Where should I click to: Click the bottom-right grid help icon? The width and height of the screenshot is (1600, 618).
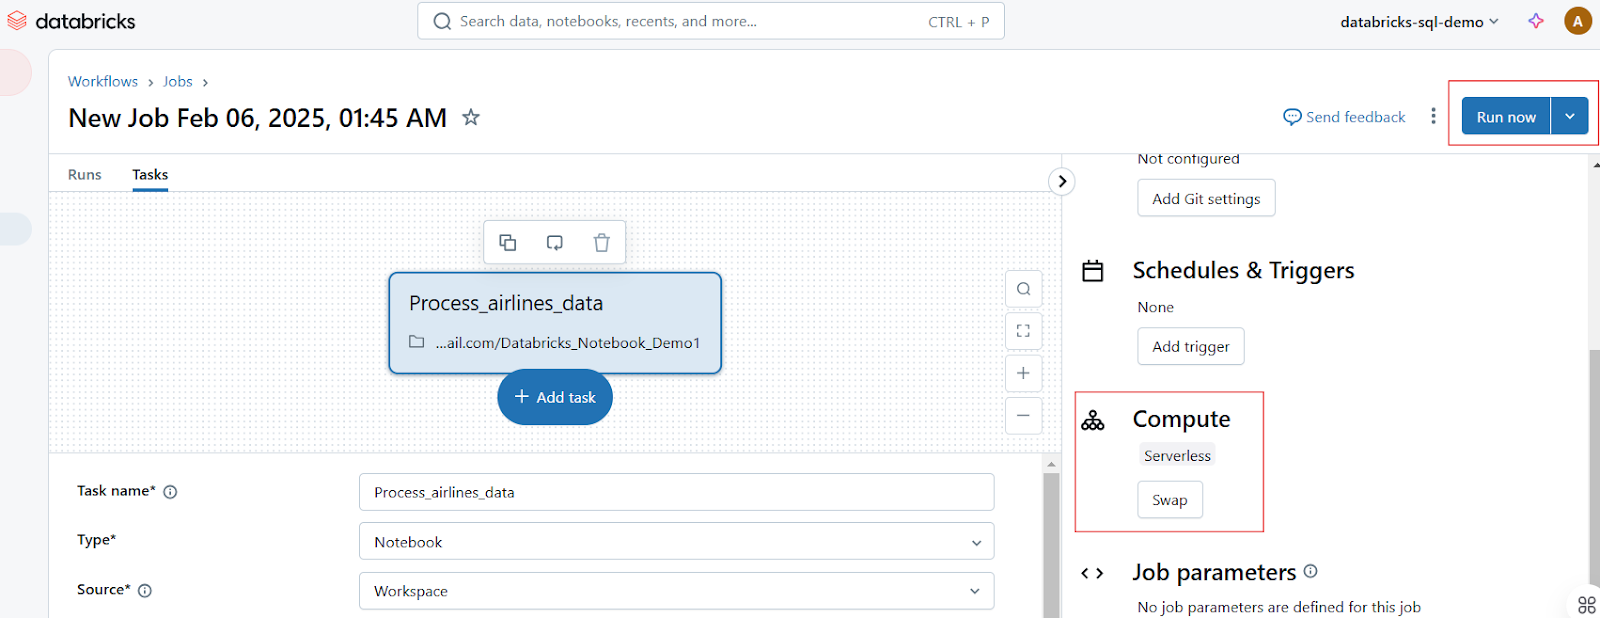1587,605
